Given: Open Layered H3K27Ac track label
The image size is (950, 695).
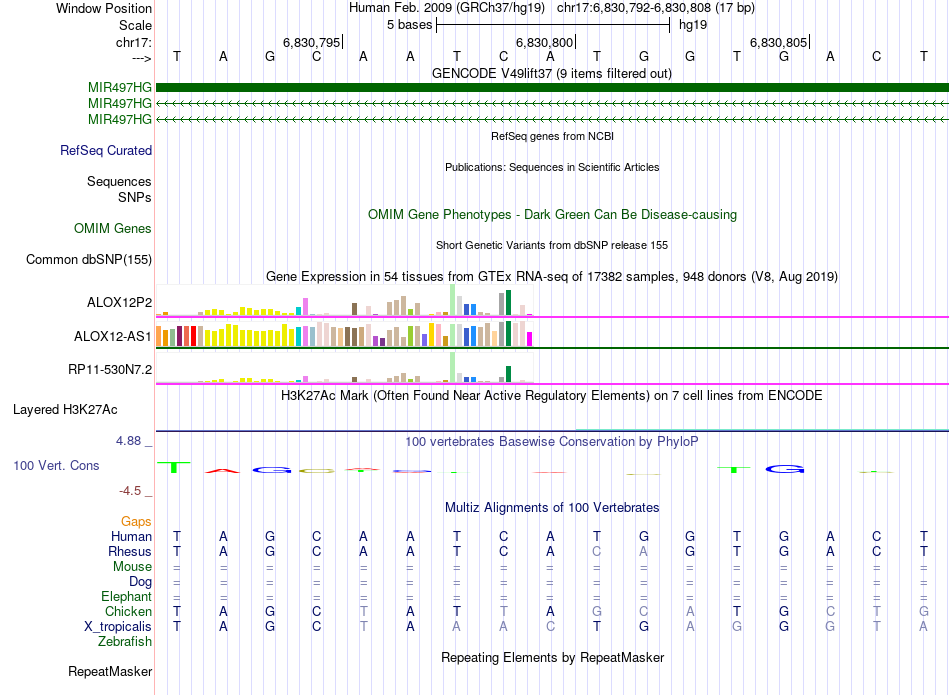Looking at the screenshot, I should tap(65, 410).
